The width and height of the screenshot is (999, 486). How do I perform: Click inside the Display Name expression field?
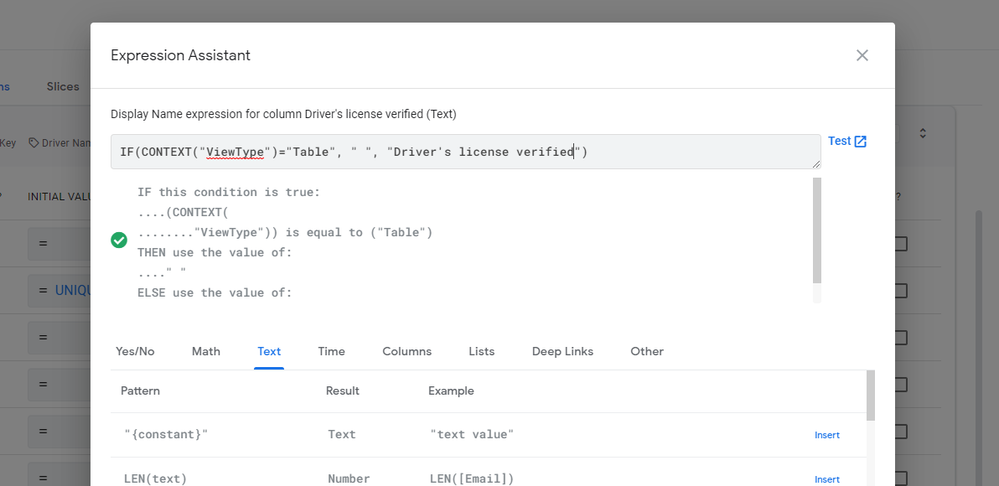[466, 152]
